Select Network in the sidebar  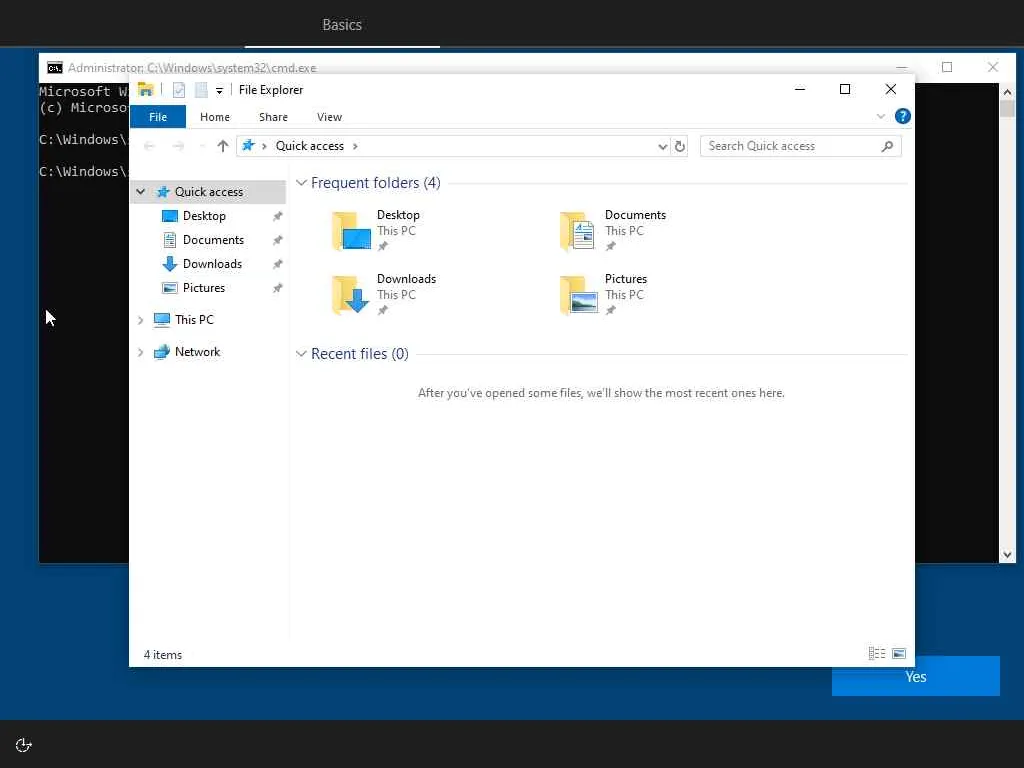tap(197, 352)
